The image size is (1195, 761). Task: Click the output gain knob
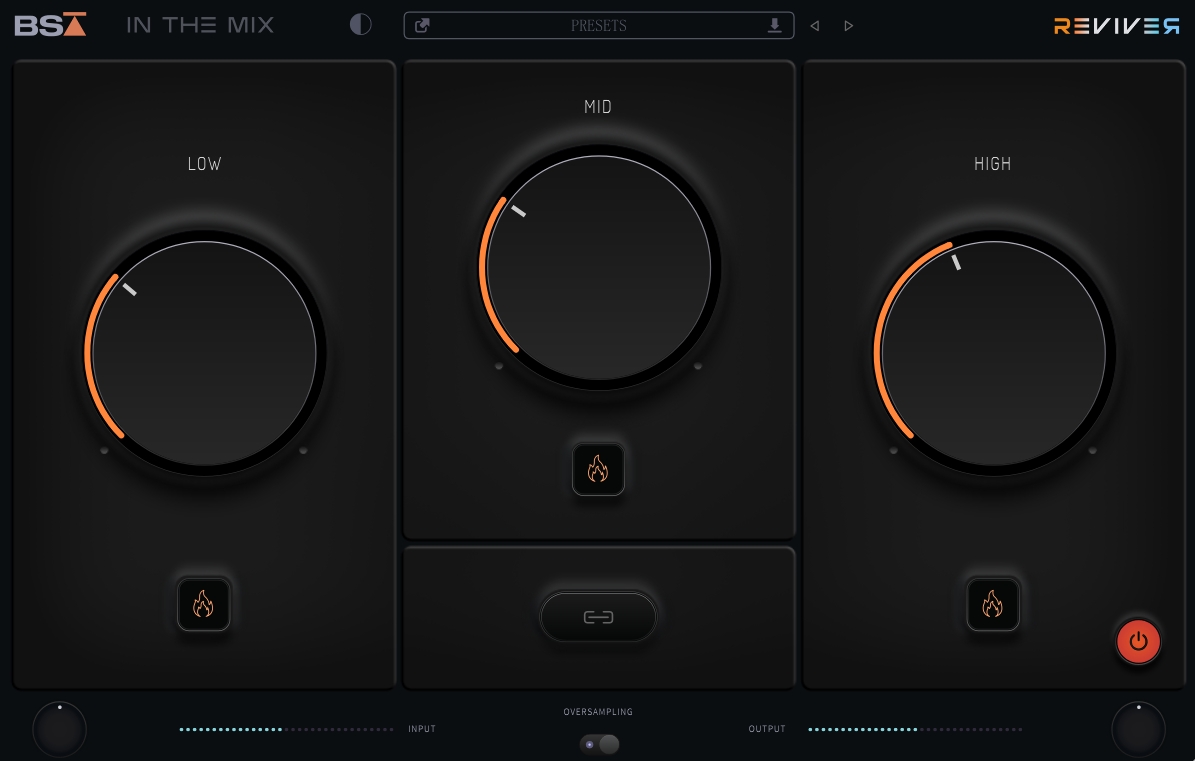point(1139,729)
